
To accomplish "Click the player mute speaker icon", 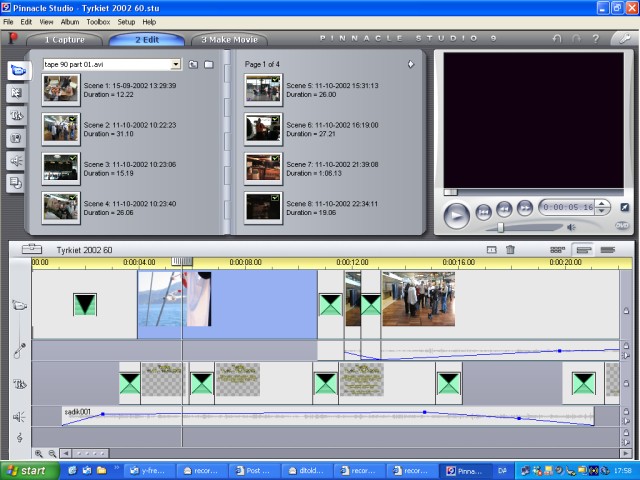I will tap(571, 227).
